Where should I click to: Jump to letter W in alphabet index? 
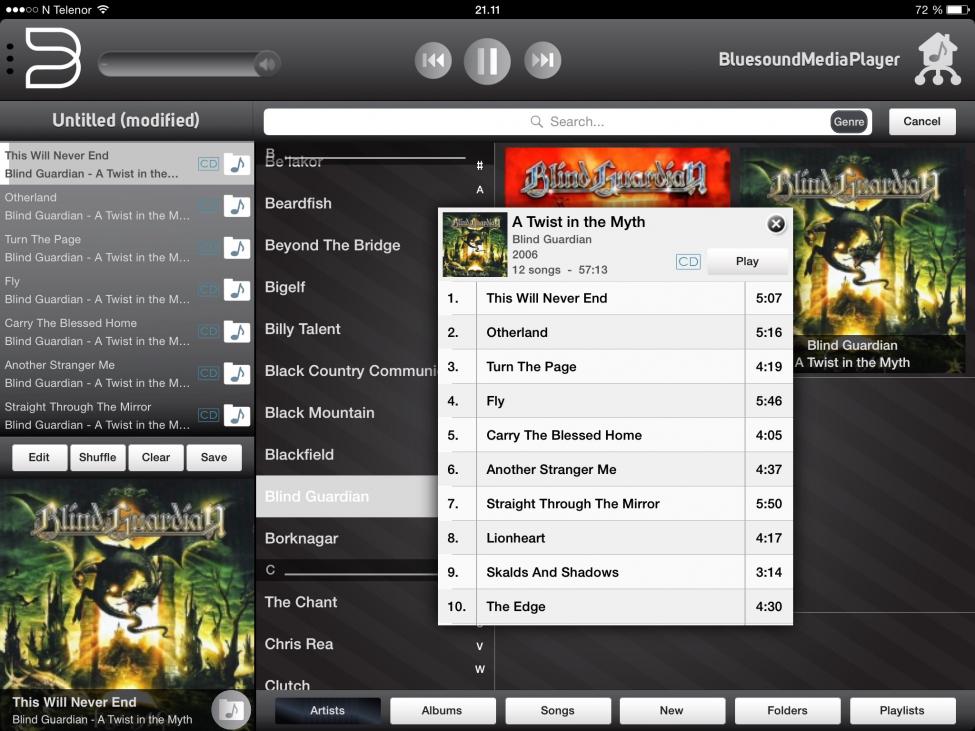[x=479, y=669]
